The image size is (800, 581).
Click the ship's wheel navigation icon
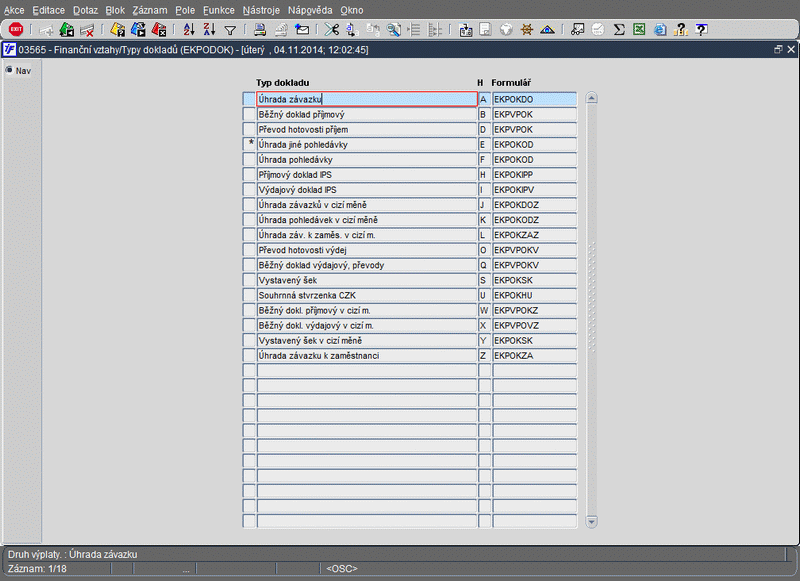pyautogui.click(x=527, y=30)
